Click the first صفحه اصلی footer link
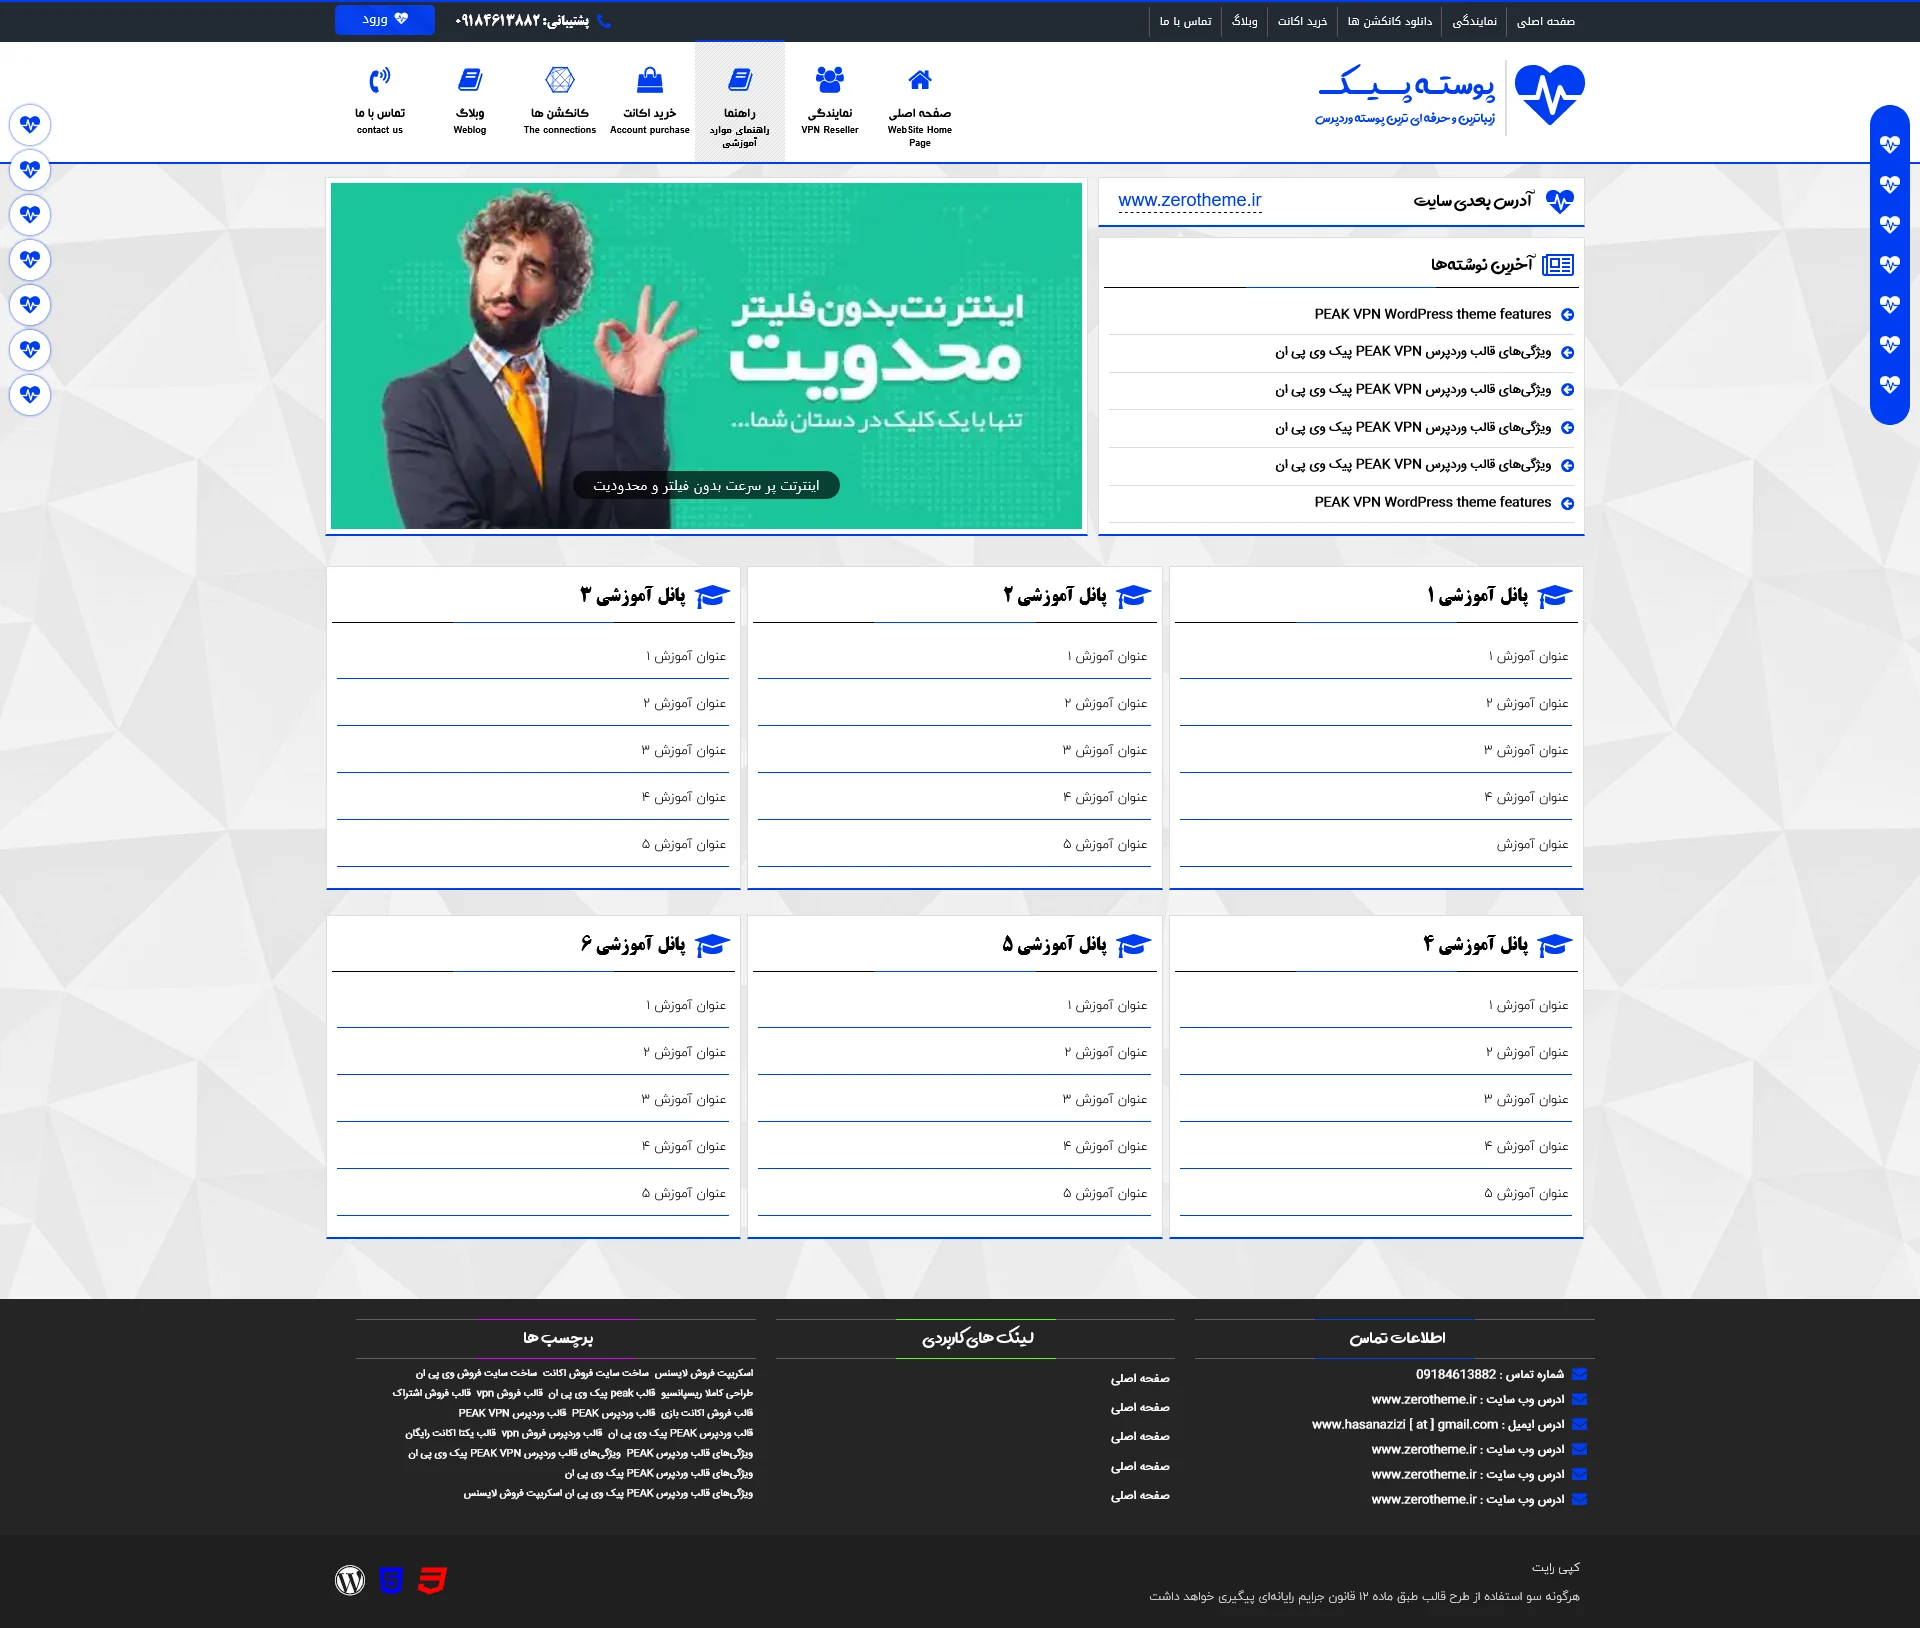 click(1140, 1378)
